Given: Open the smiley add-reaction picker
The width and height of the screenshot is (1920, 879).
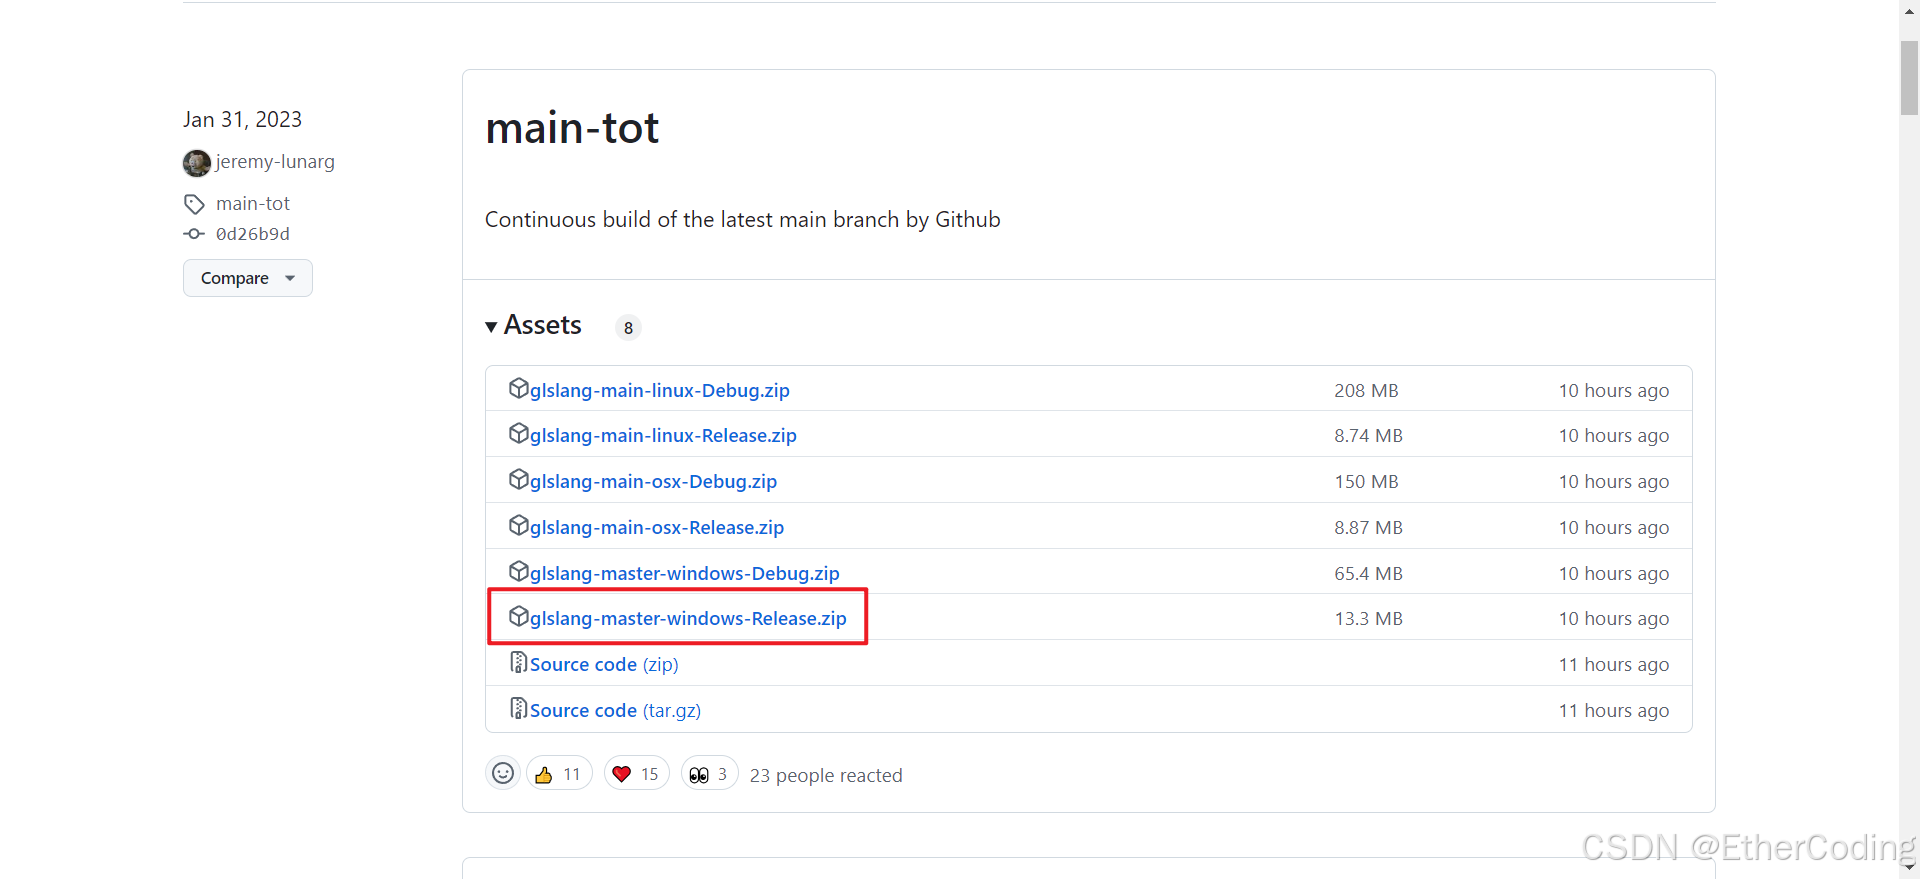Looking at the screenshot, I should click(x=503, y=773).
